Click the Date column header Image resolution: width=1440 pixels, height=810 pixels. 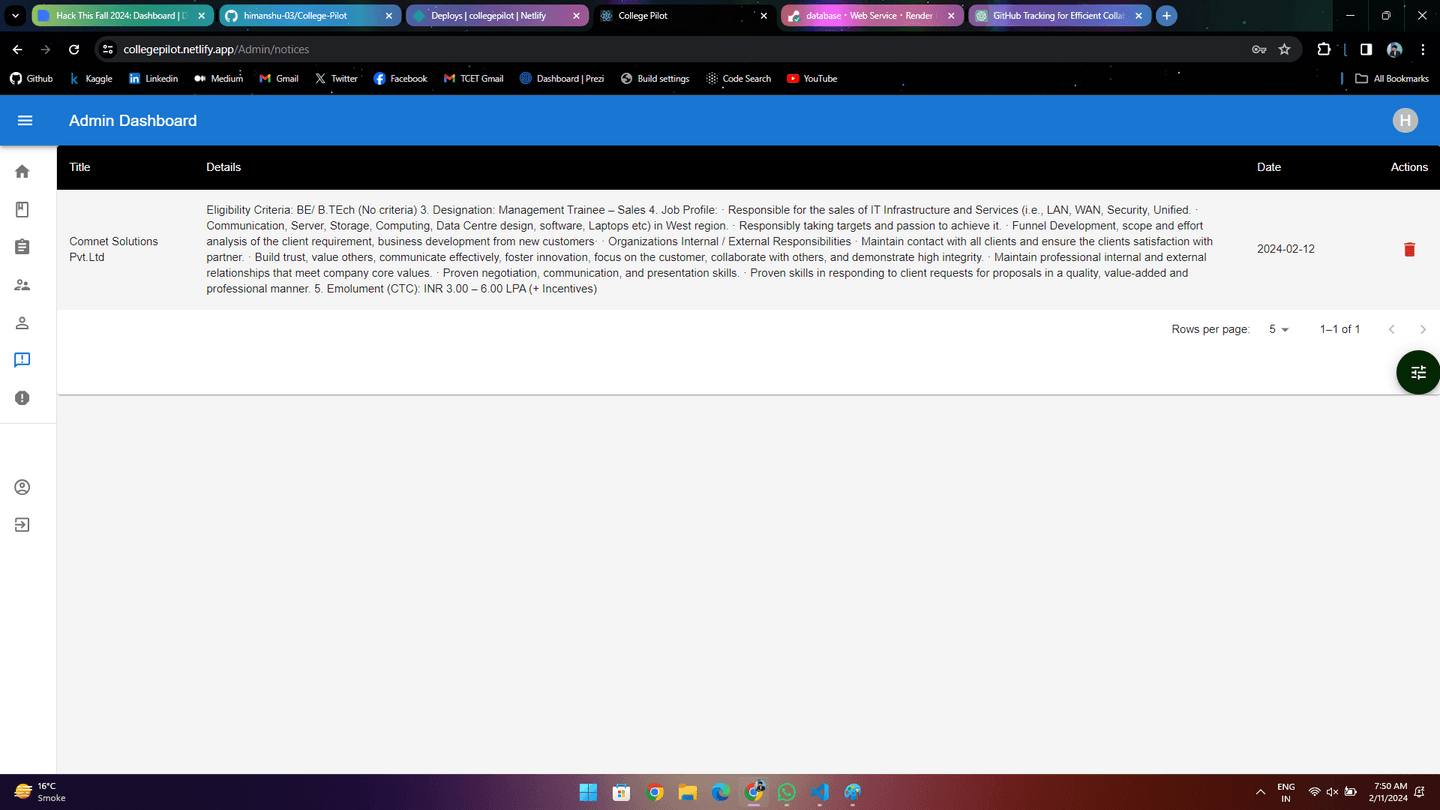click(x=1269, y=167)
